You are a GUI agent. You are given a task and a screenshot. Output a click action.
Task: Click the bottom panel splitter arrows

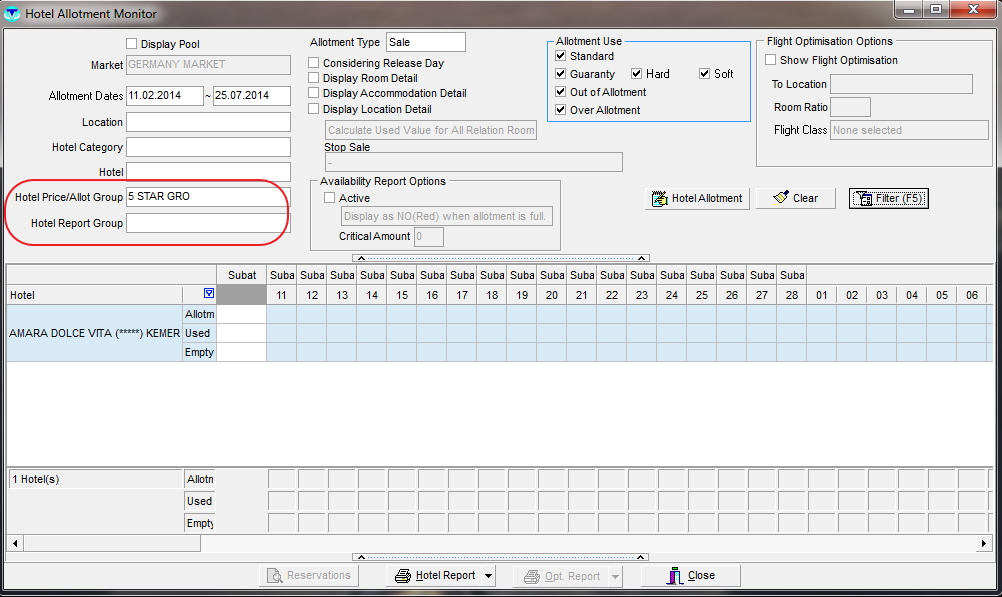(x=501, y=557)
